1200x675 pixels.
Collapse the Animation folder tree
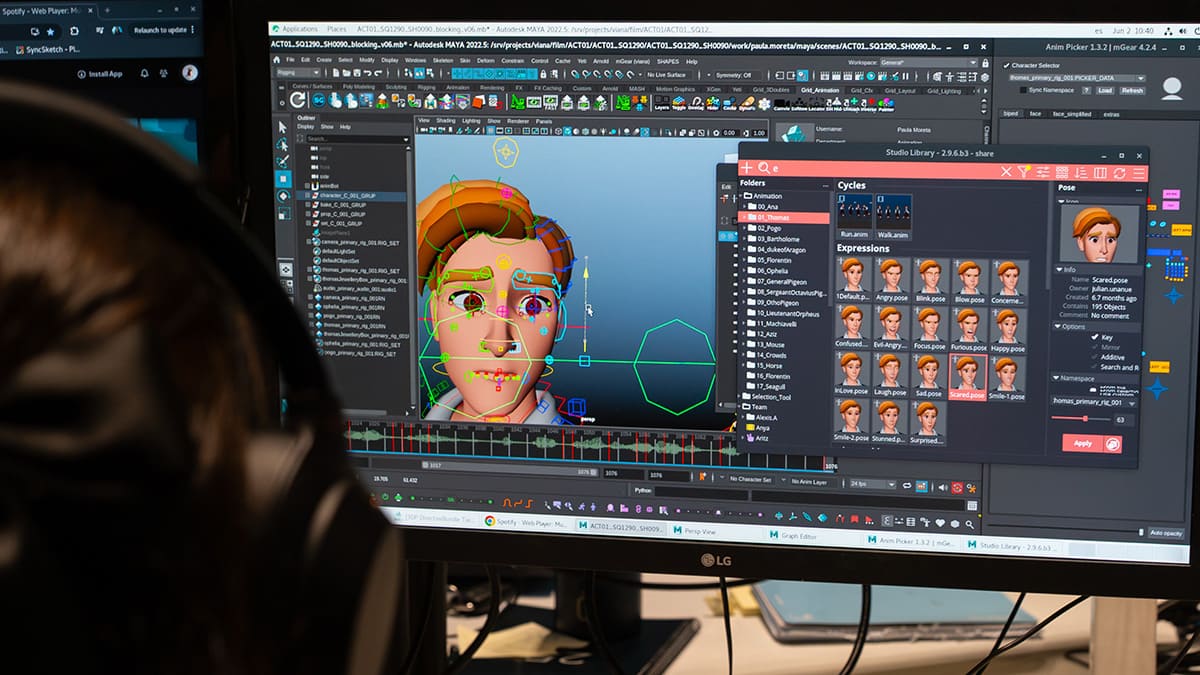742,196
